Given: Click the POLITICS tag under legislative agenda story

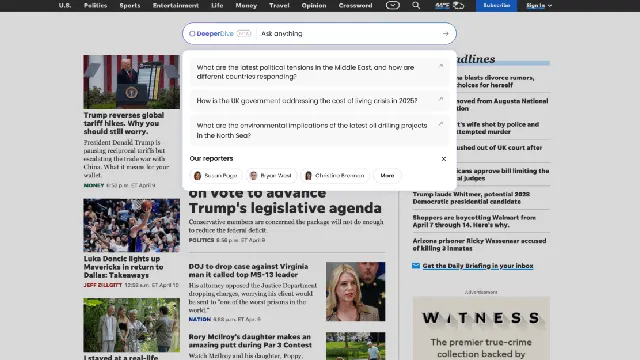Looking at the screenshot, I should [201, 240].
